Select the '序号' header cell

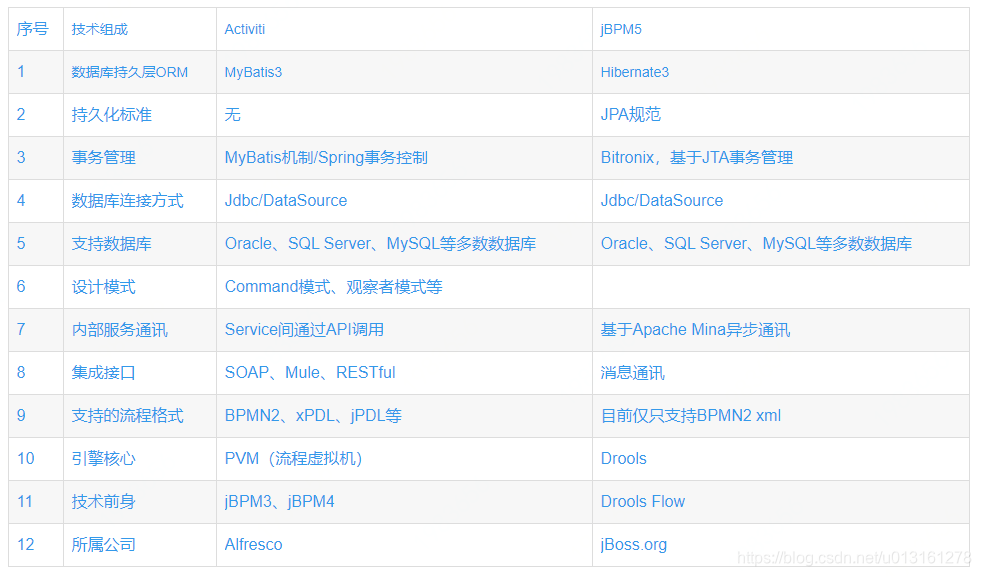click(x=36, y=29)
